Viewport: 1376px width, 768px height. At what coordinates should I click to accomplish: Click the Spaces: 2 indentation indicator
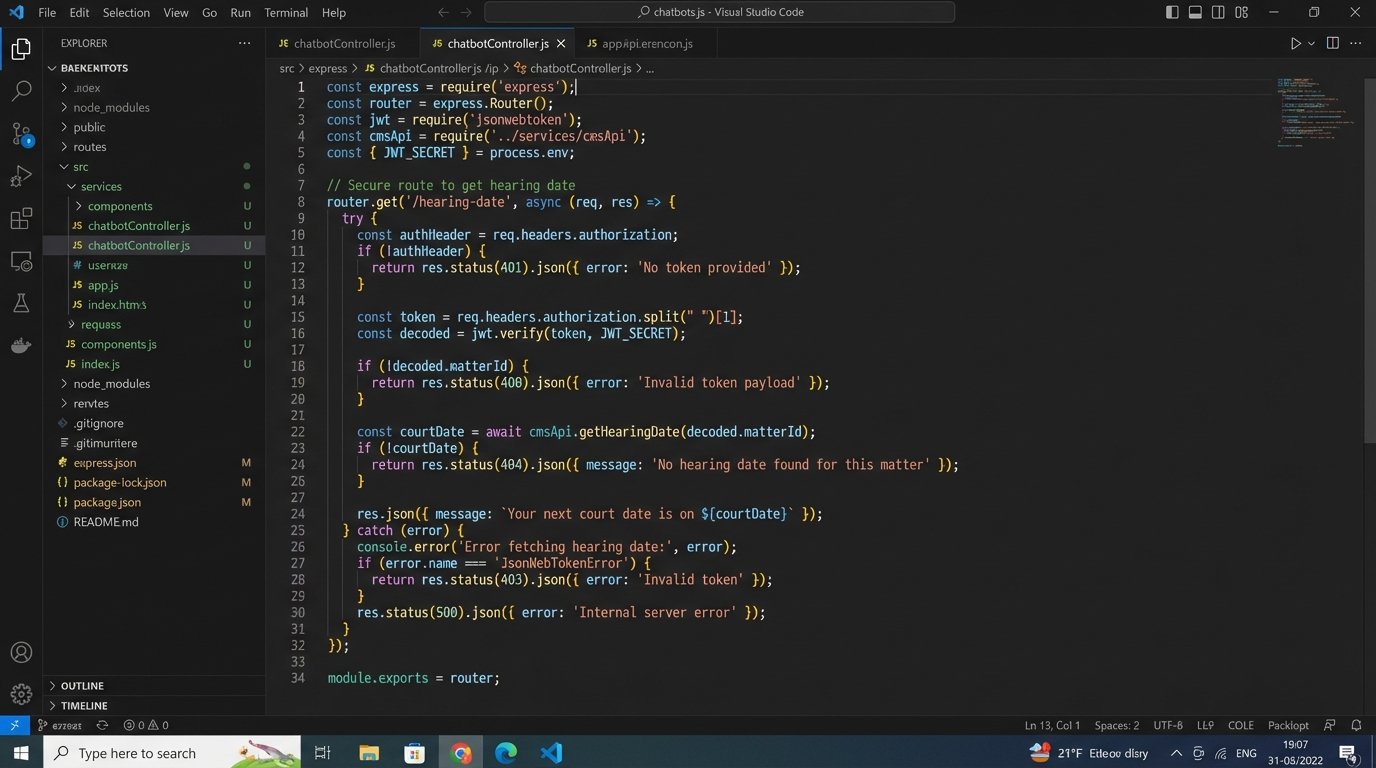point(1116,725)
